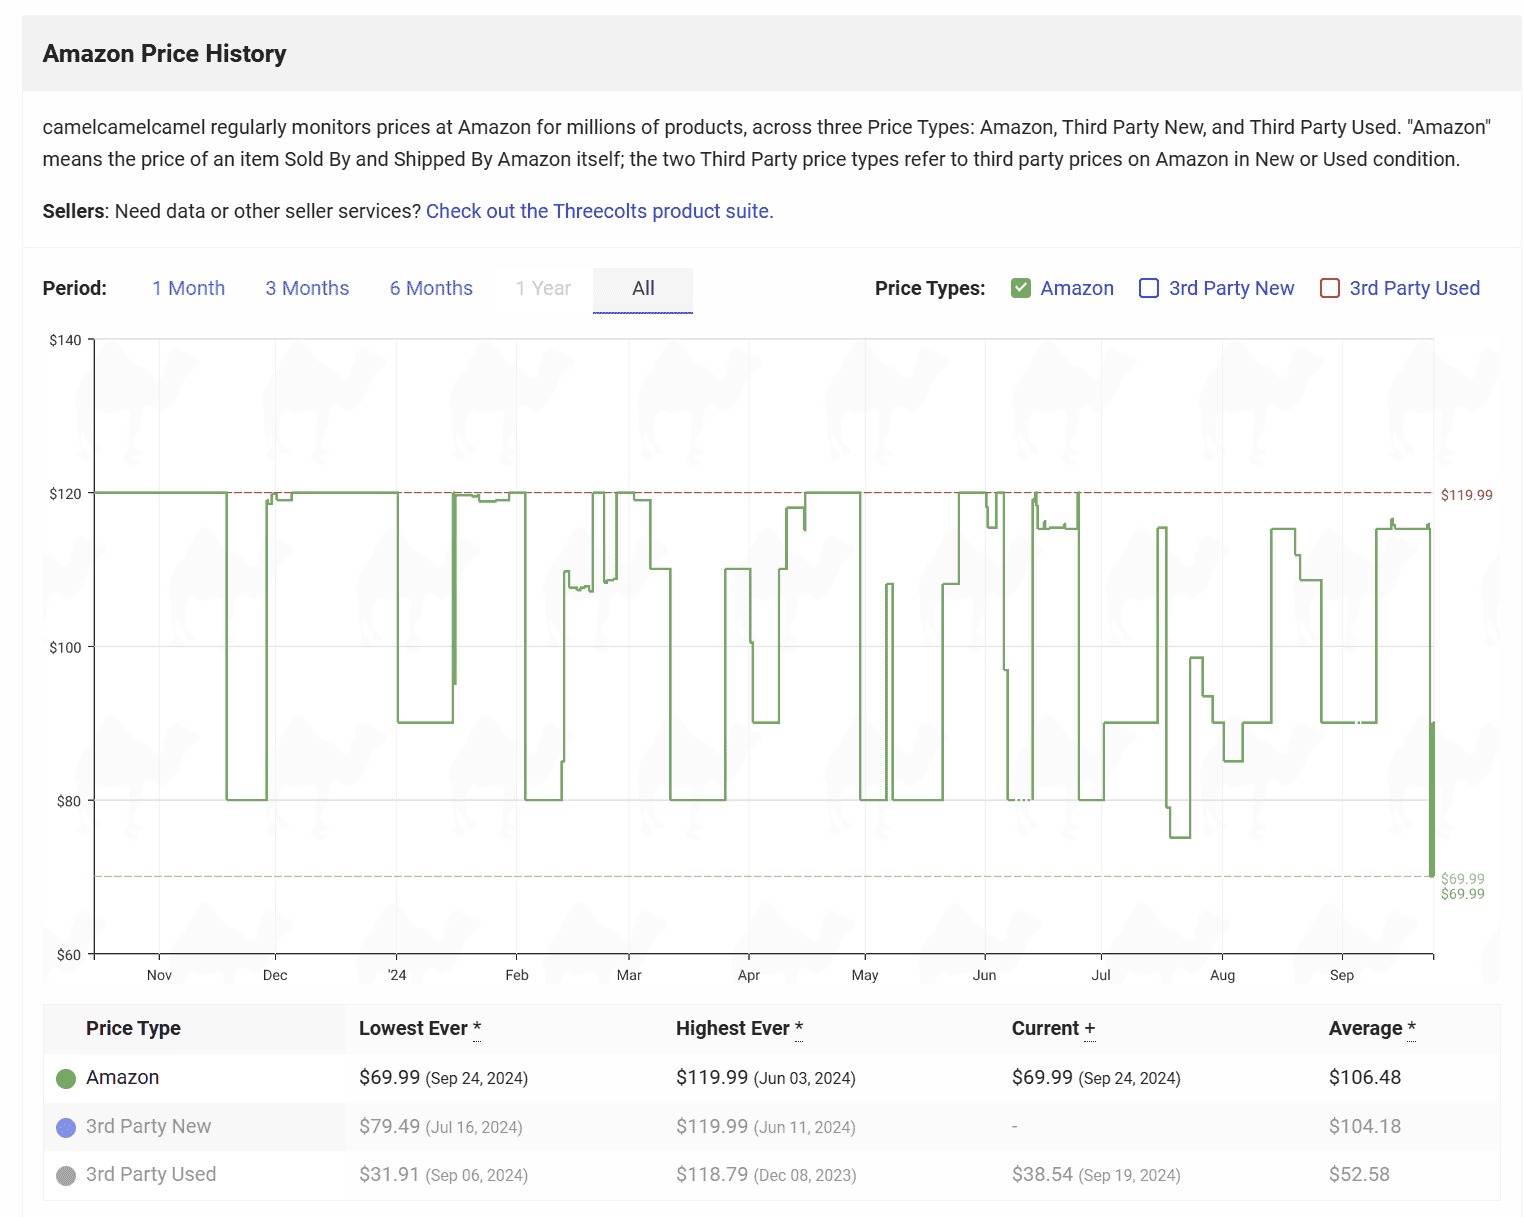Image resolution: width=1524 pixels, height=1217 pixels.
Task: Click the asterisk beside Lowest Ever
Action: tap(477, 1028)
